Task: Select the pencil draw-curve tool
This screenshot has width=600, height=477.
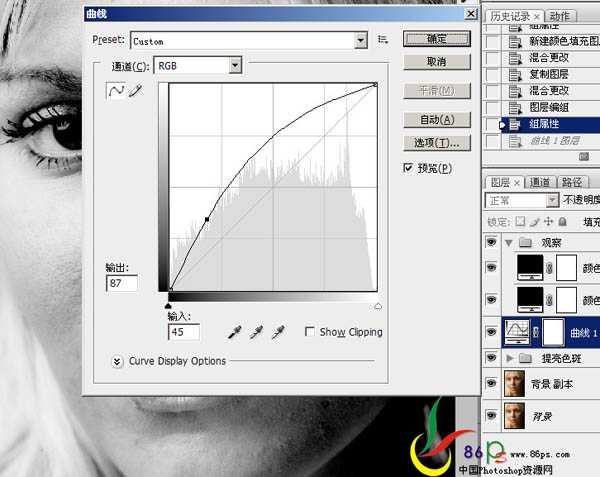Action: pos(135,91)
